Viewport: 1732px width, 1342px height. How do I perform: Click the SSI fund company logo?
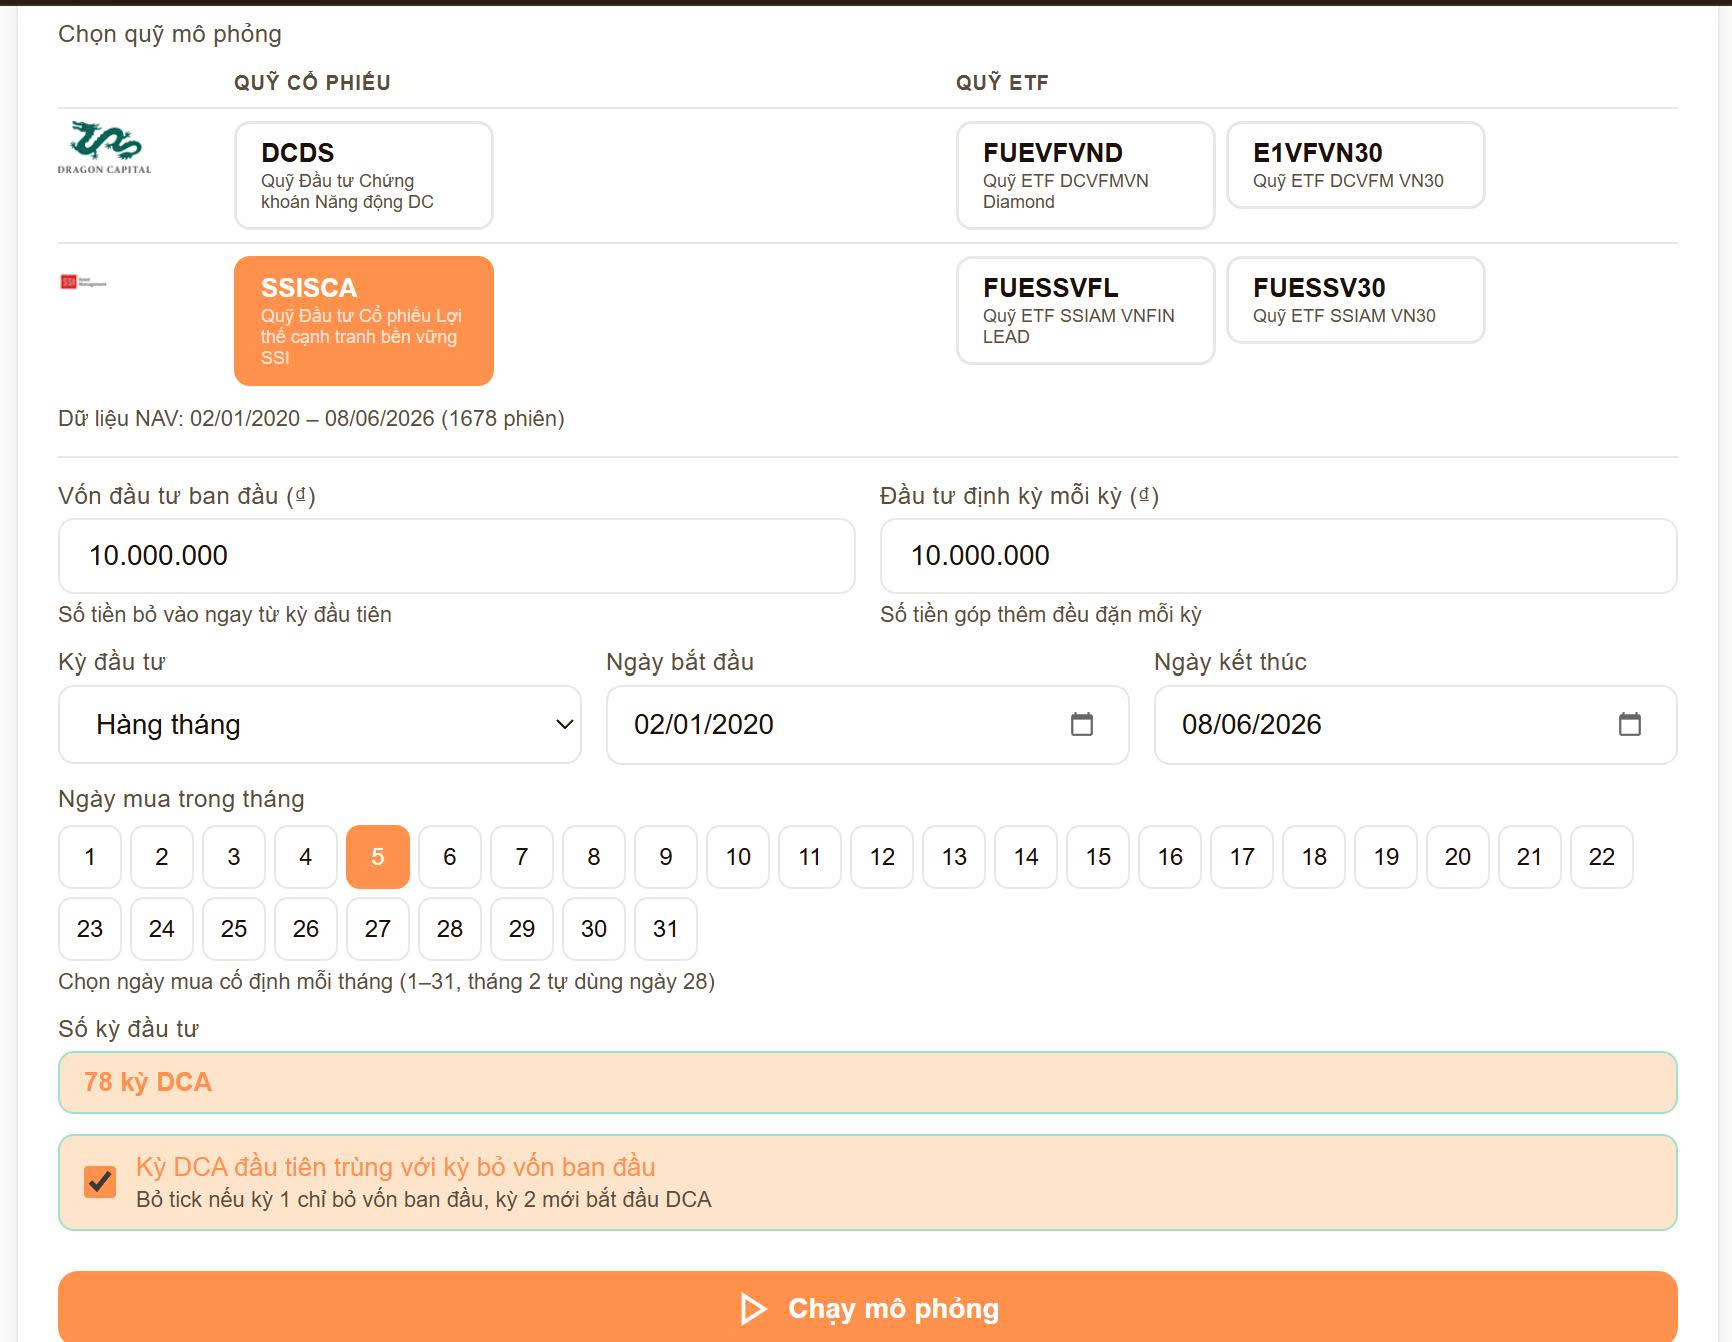[x=83, y=282]
